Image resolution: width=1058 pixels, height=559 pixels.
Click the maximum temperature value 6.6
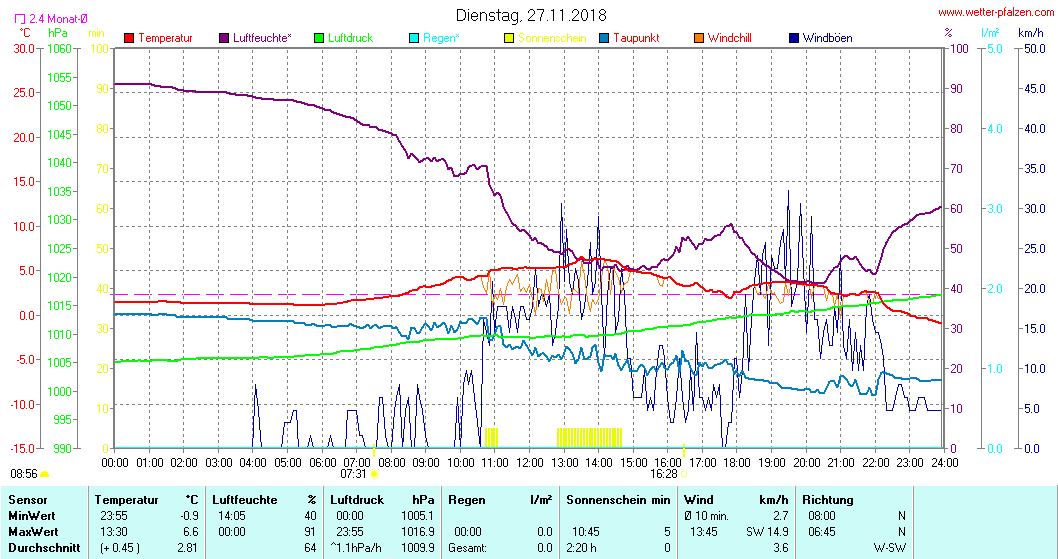tap(191, 532)
